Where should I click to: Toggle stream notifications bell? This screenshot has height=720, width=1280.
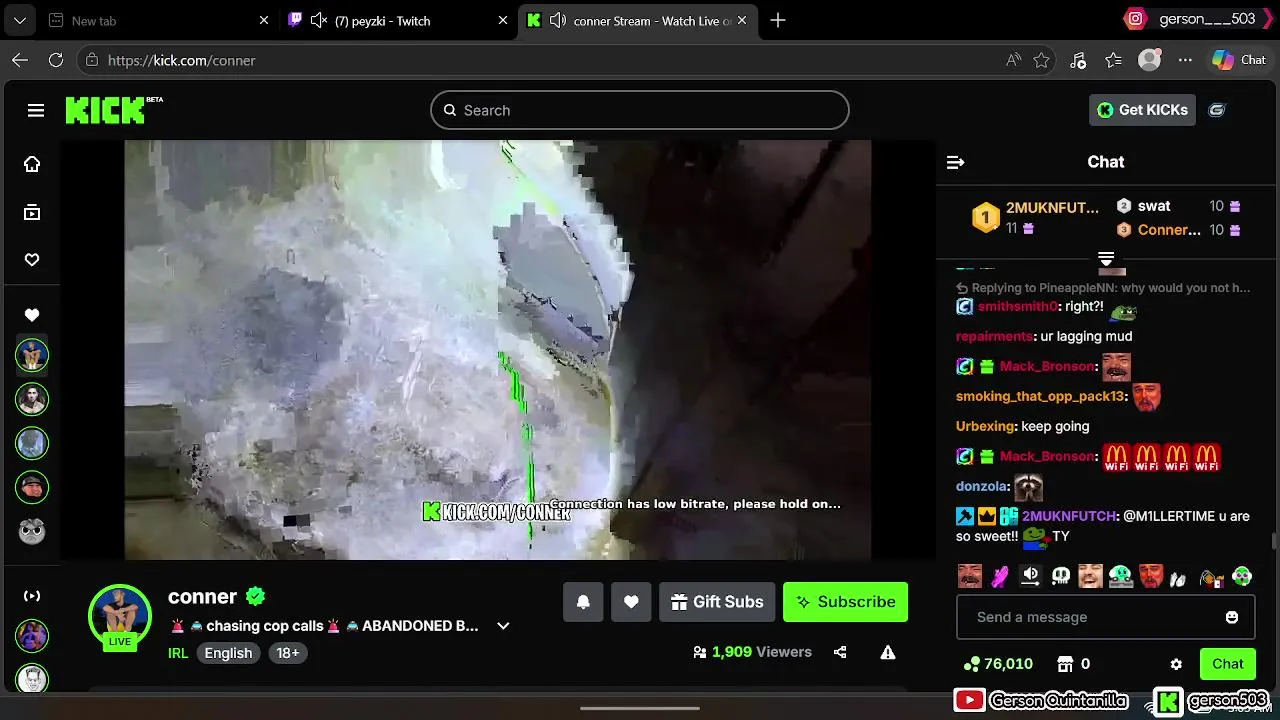click(583, 602)
